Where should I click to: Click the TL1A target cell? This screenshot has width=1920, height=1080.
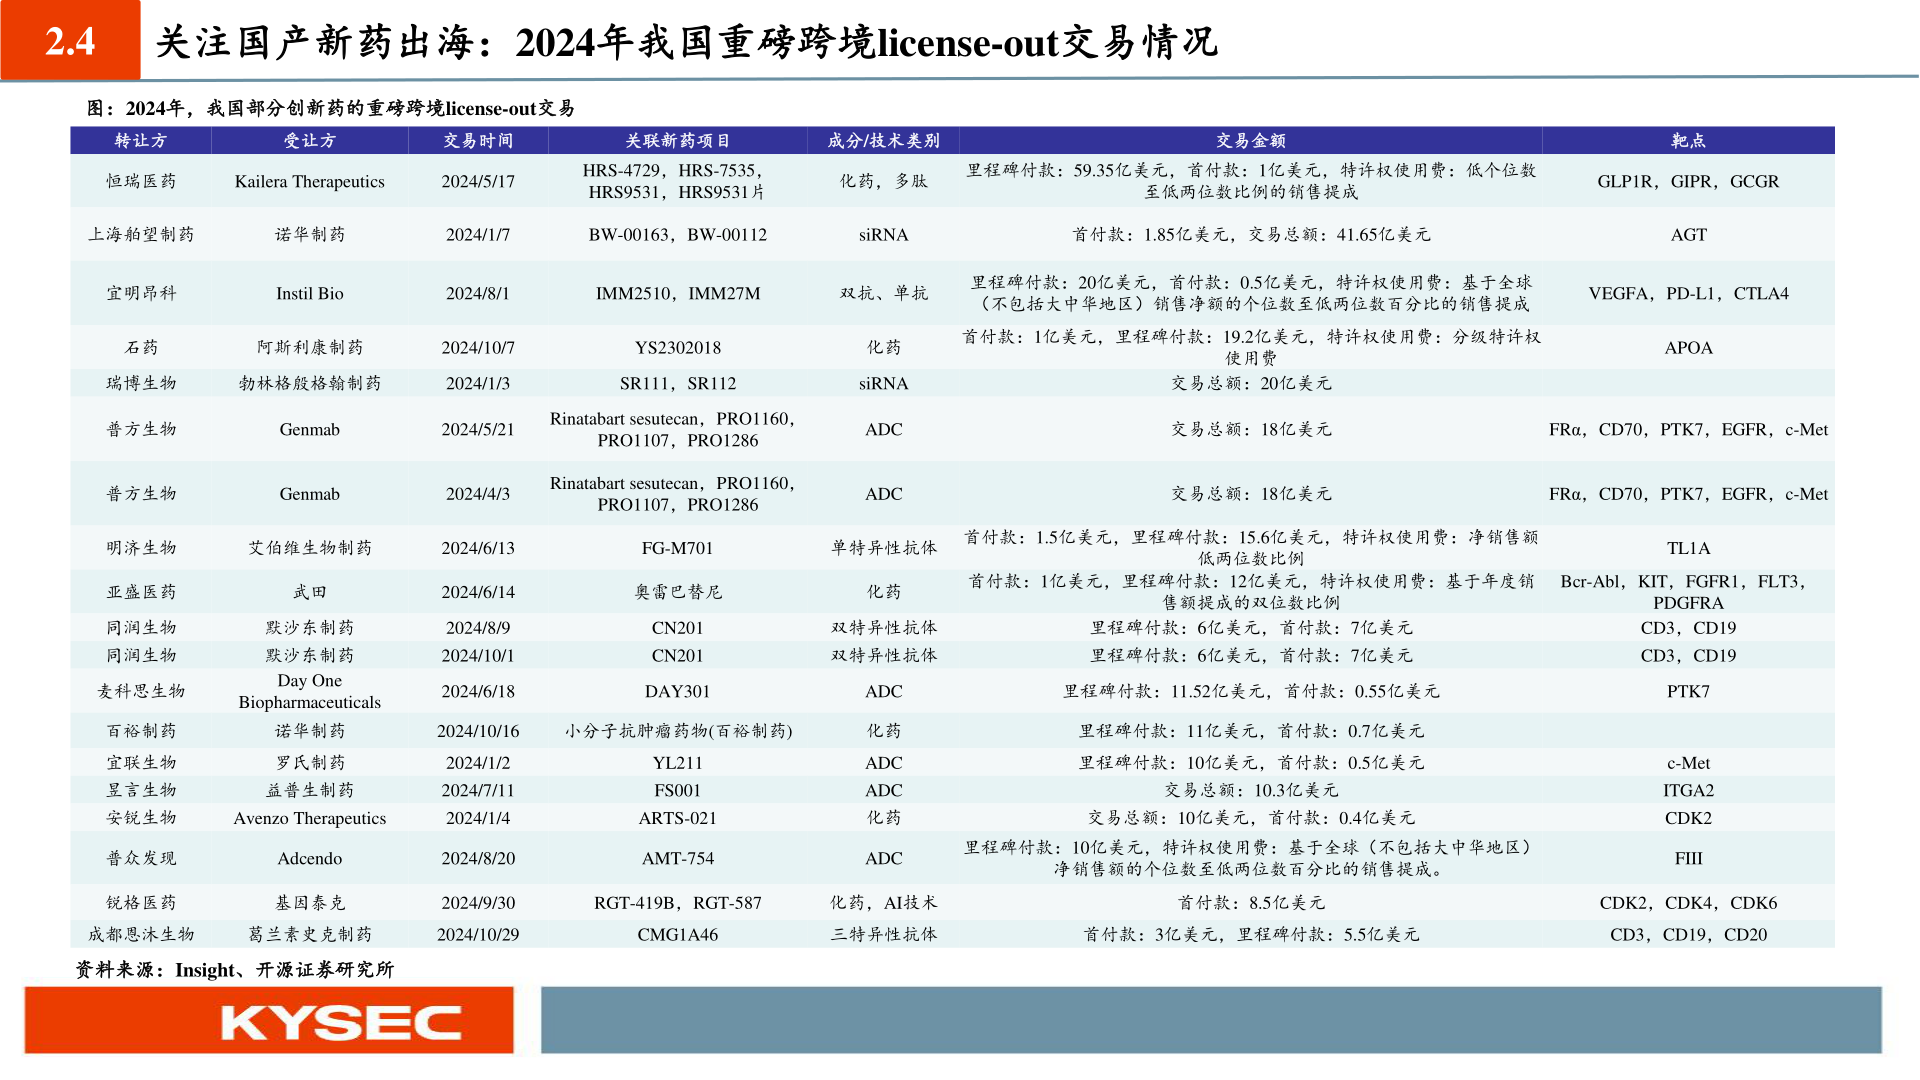point(1688,547)
